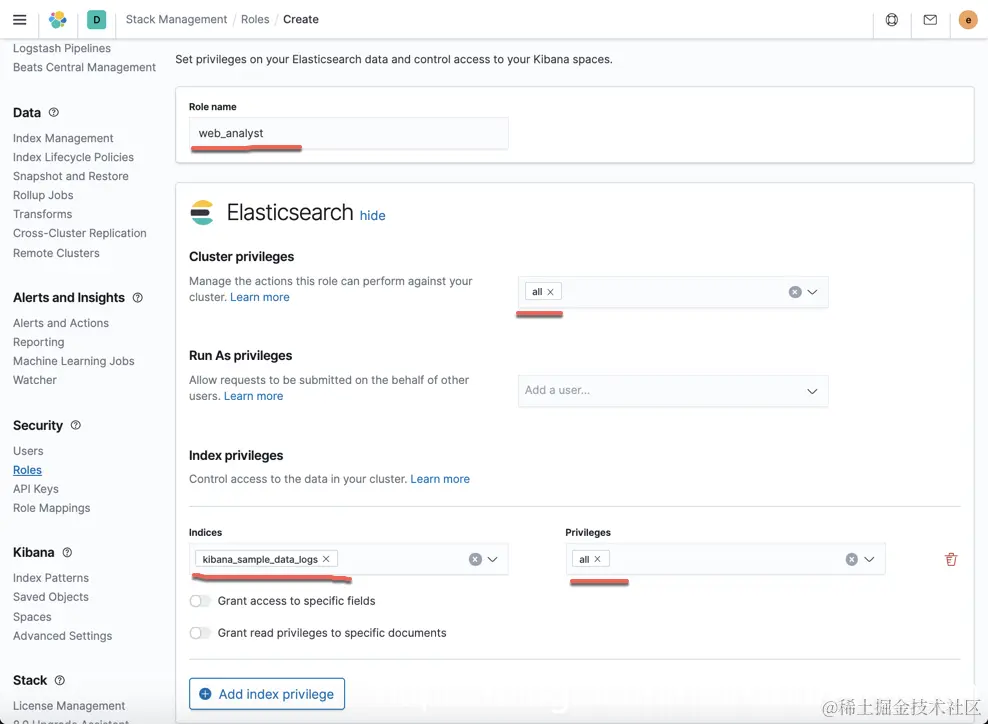The width and height of the screenshot is (988, 724).
Task: Open Machine Learning Jobs in sidebar
Action: coord(74,361)
